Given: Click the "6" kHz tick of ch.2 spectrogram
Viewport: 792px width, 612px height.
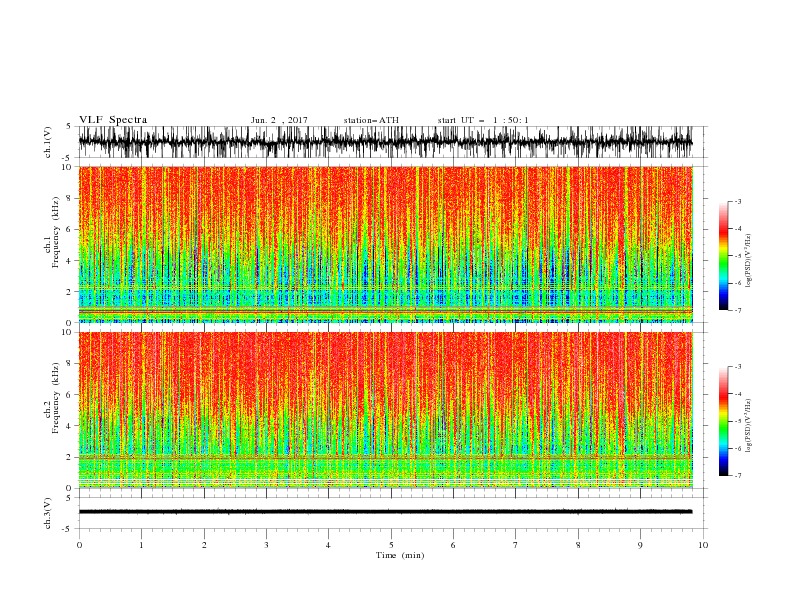Looking at the screenshot, I should click(70, 395).
